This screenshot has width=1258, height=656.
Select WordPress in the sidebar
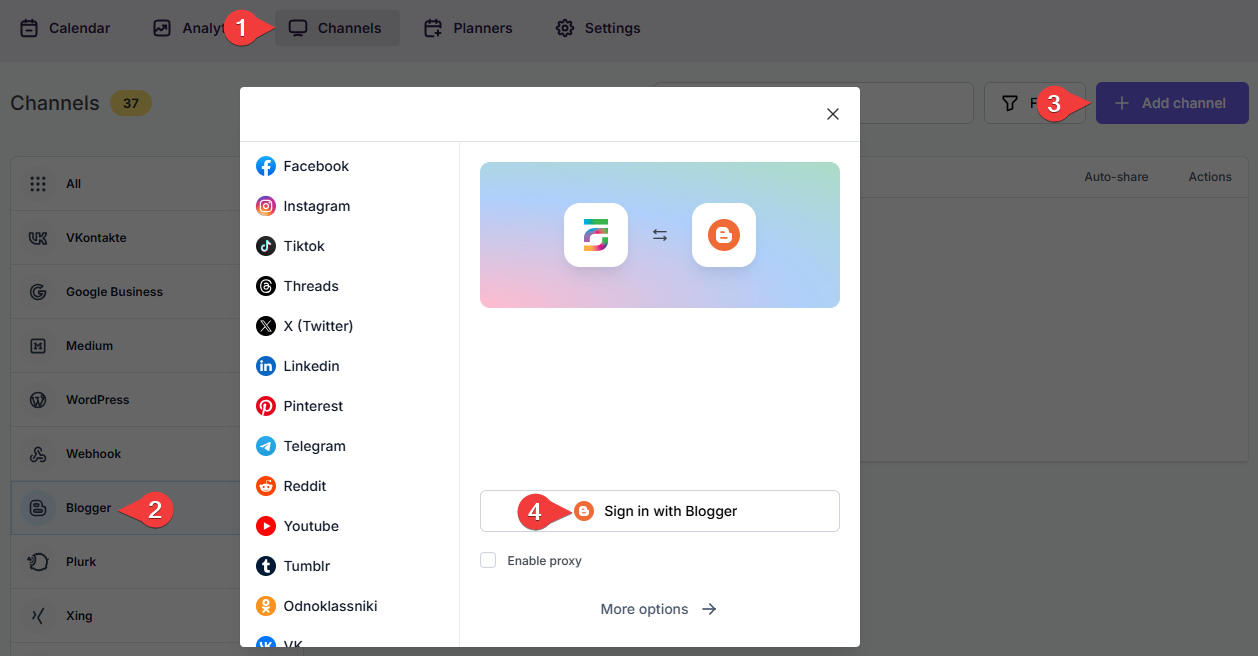click(x=125, y=400)
